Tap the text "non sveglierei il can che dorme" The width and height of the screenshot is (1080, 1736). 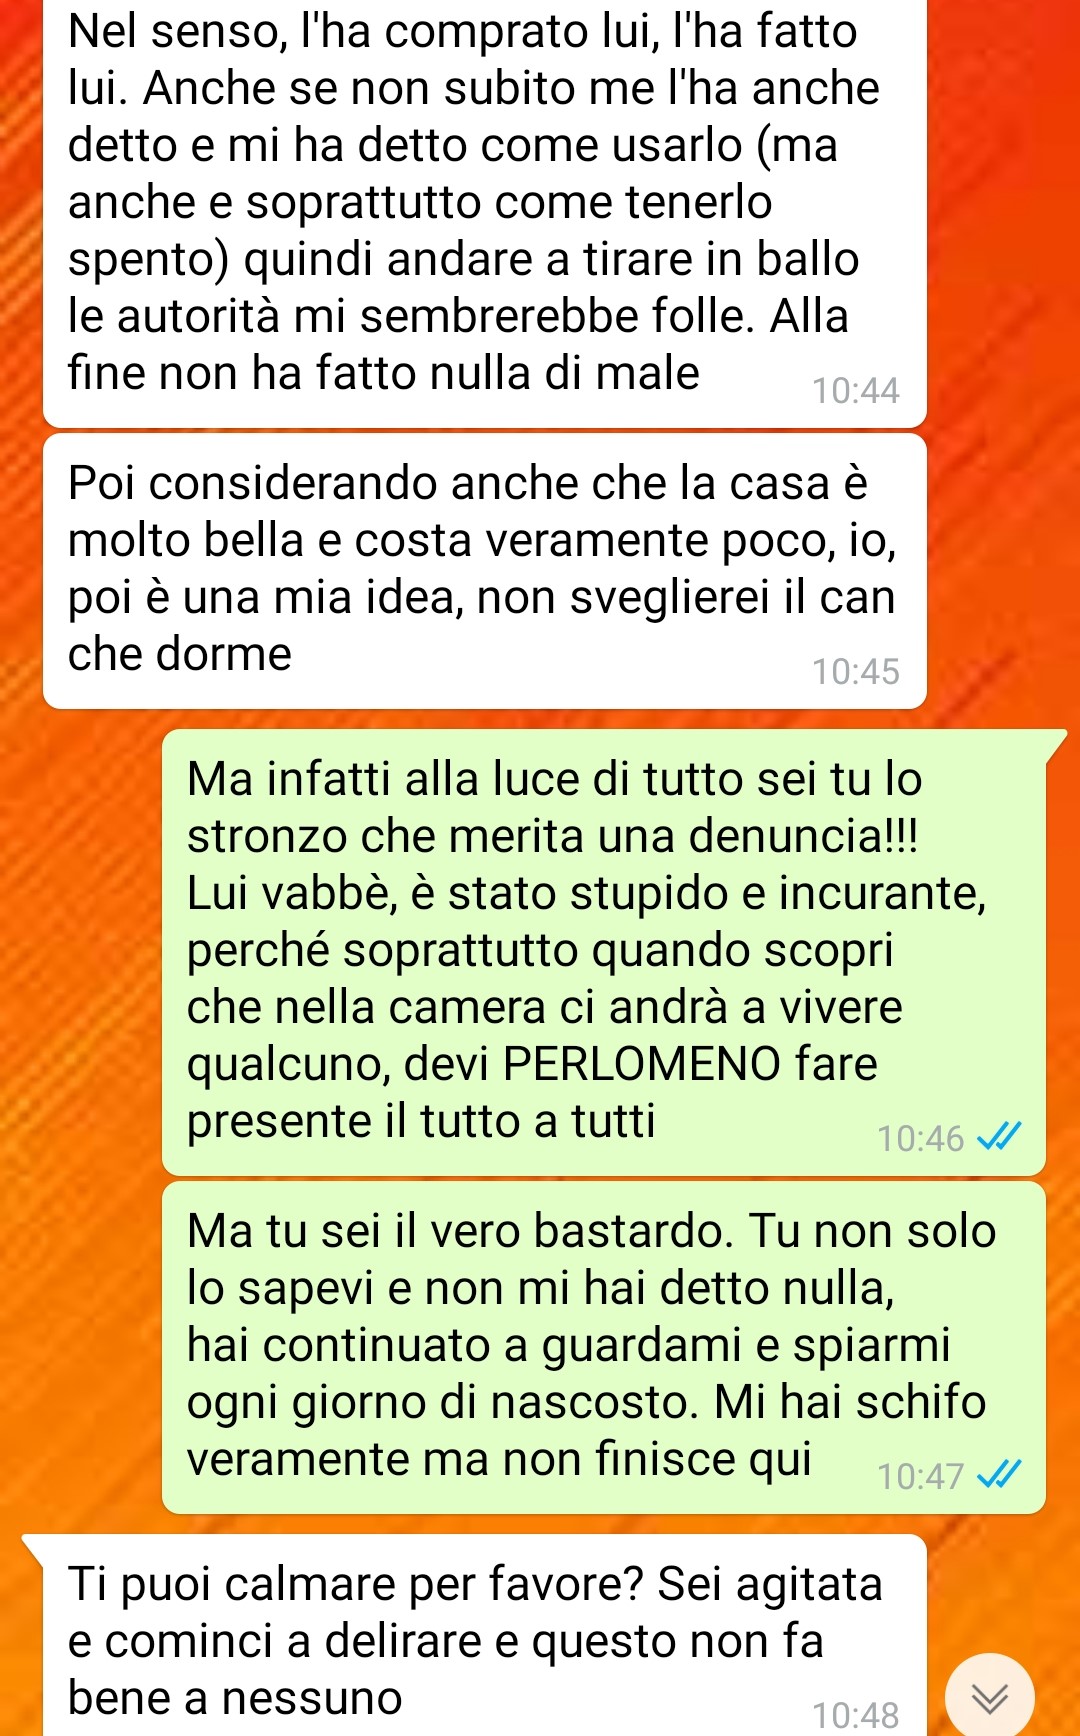[482, 626]
